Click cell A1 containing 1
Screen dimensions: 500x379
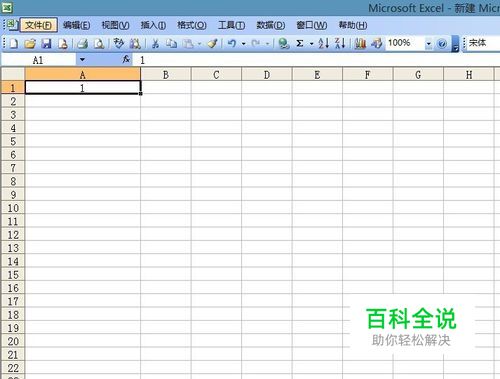click(83, 88)
